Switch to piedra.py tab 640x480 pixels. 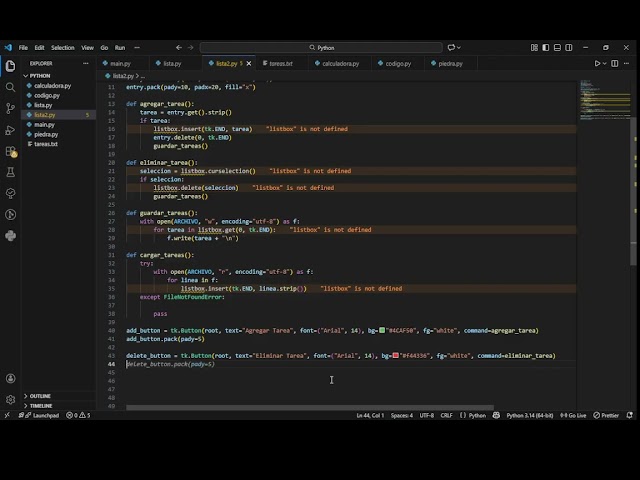451,63
